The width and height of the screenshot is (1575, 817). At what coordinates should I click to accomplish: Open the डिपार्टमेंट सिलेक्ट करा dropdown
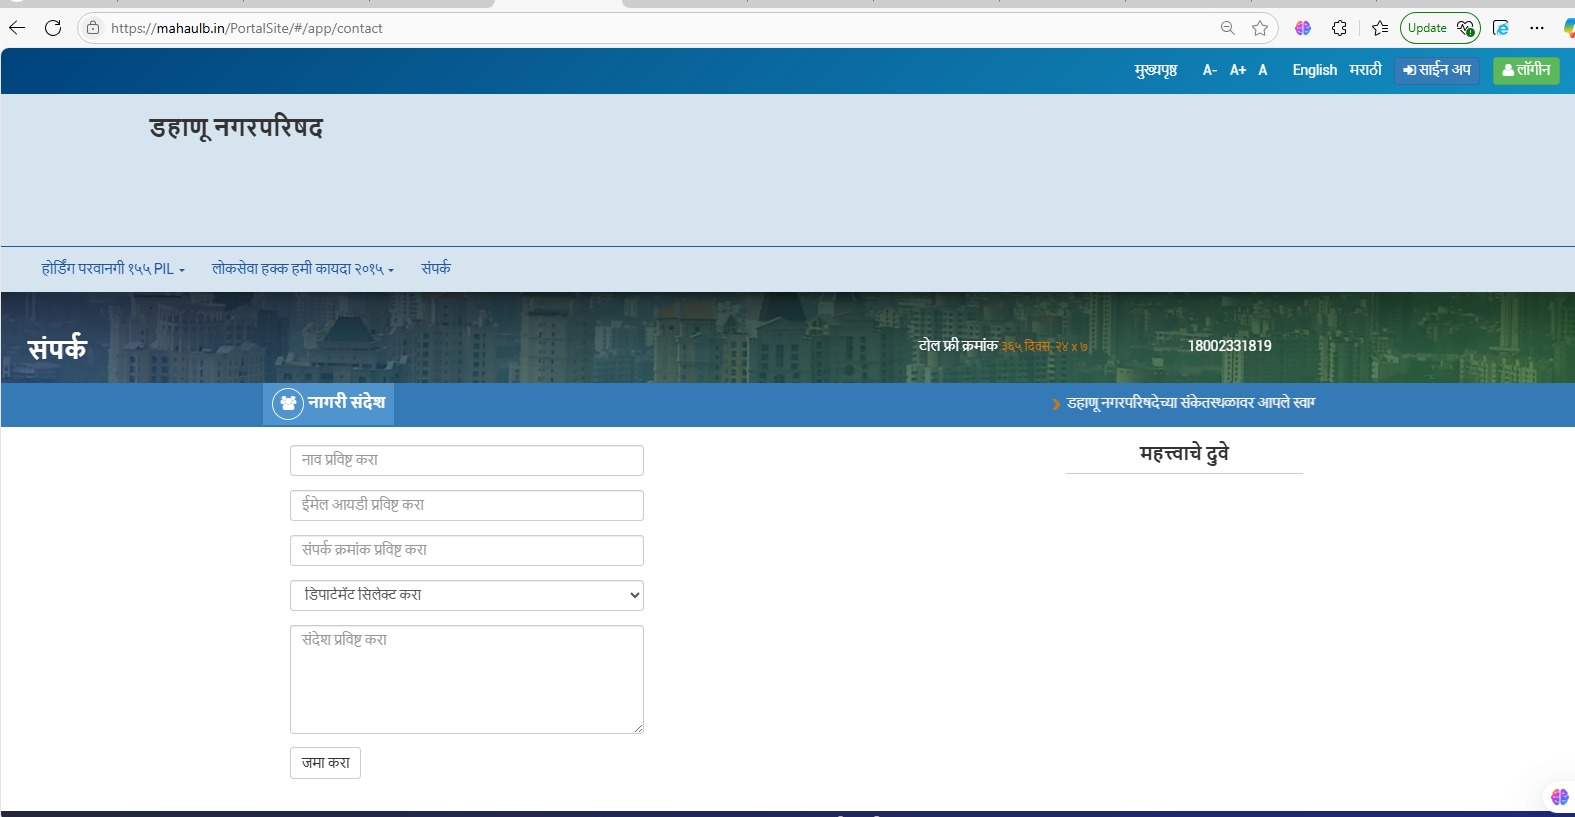pyautogui.click(x=467, y=595)
